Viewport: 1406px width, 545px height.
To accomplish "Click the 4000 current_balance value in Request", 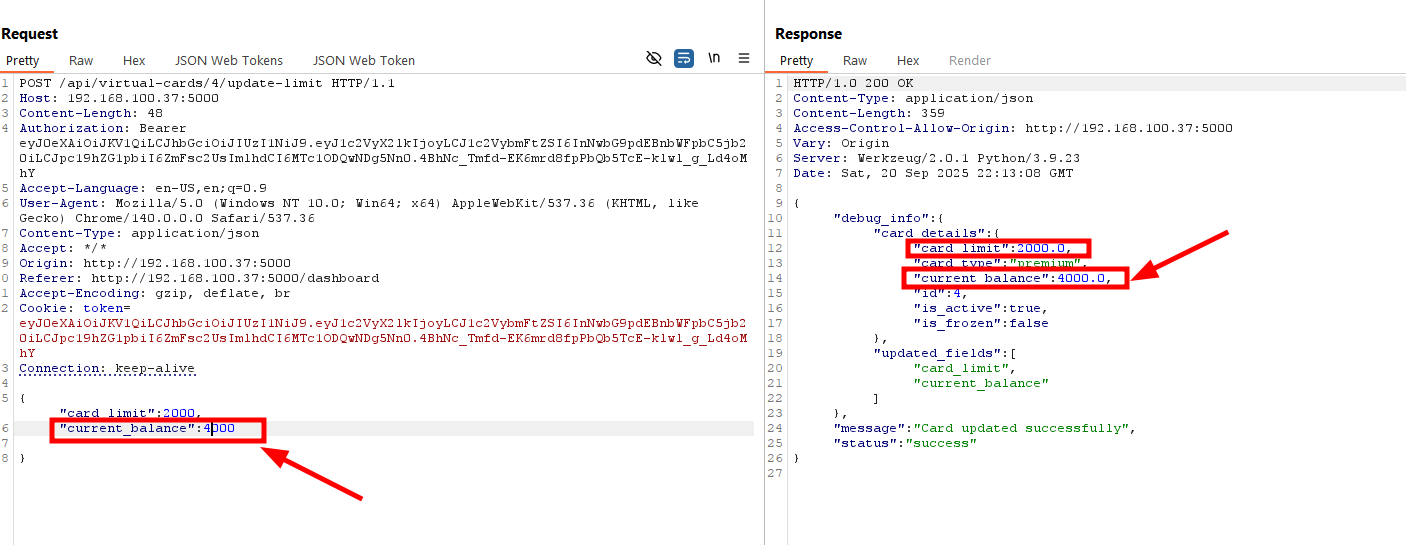I will (x=219, y=428).
